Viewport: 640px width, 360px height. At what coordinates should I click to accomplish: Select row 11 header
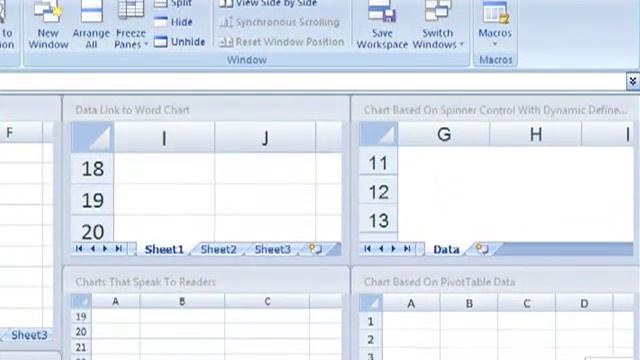coord(378,163)
